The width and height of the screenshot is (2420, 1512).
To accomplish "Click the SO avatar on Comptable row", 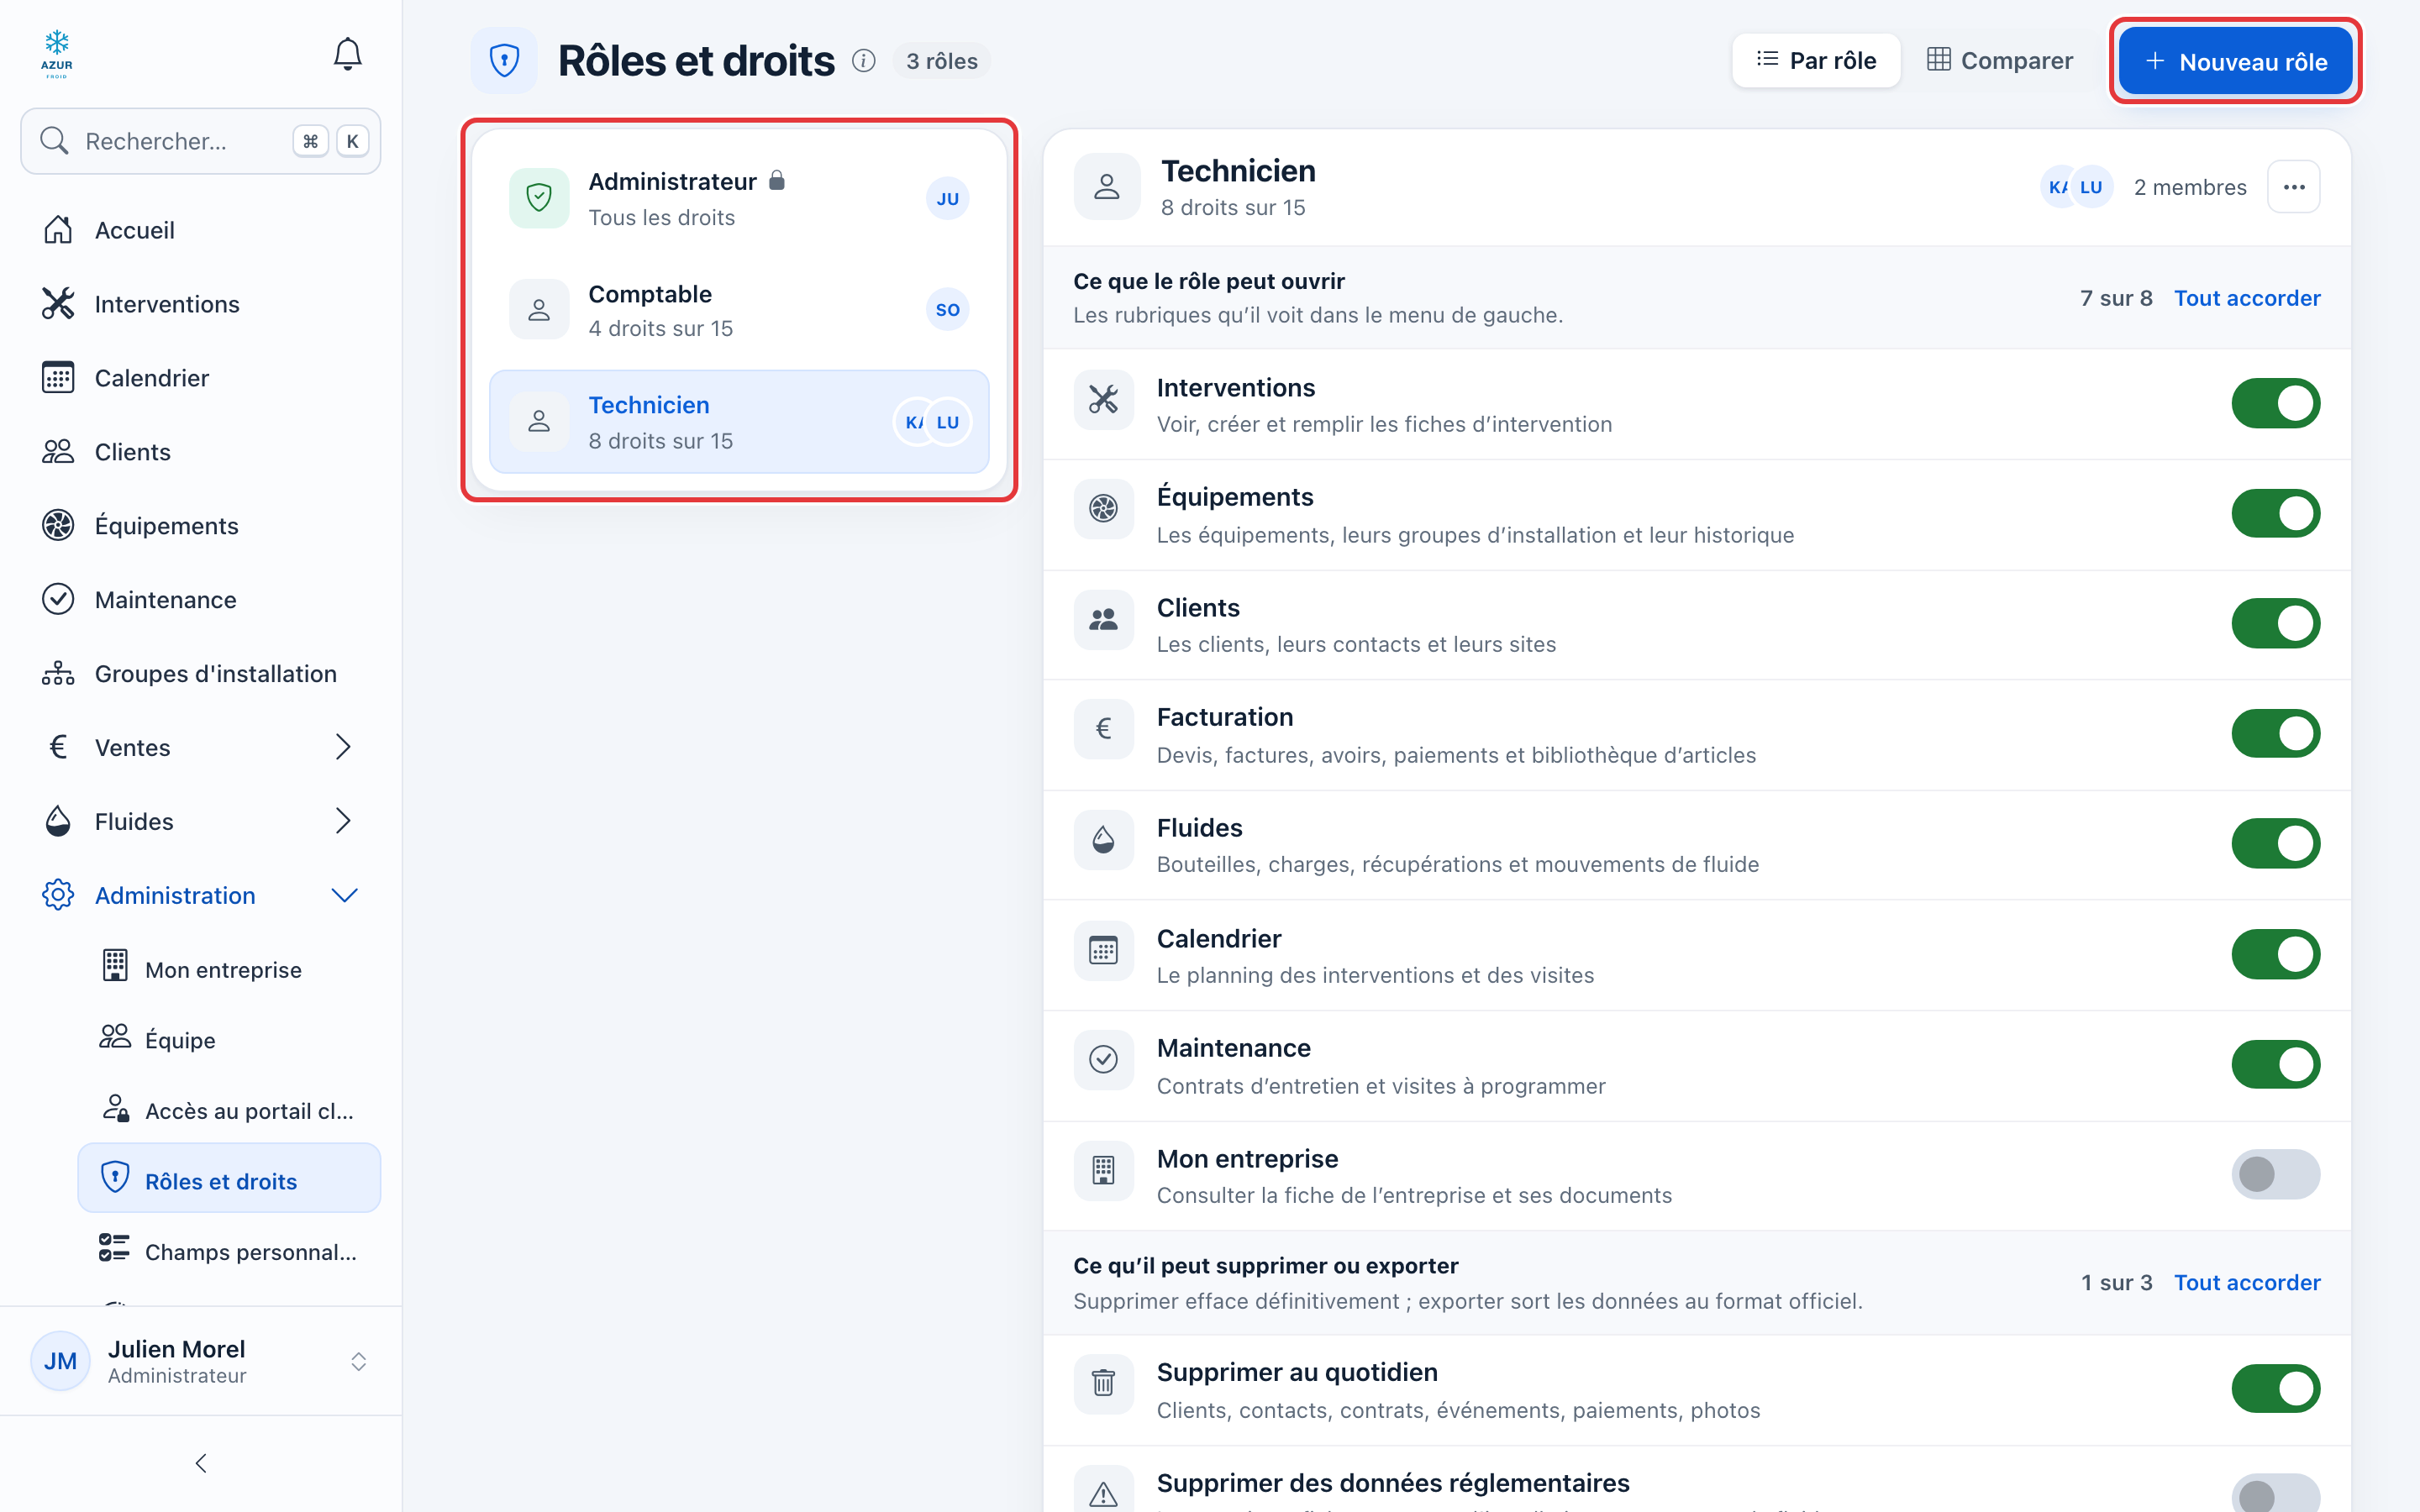I will (x=947, y=309).
